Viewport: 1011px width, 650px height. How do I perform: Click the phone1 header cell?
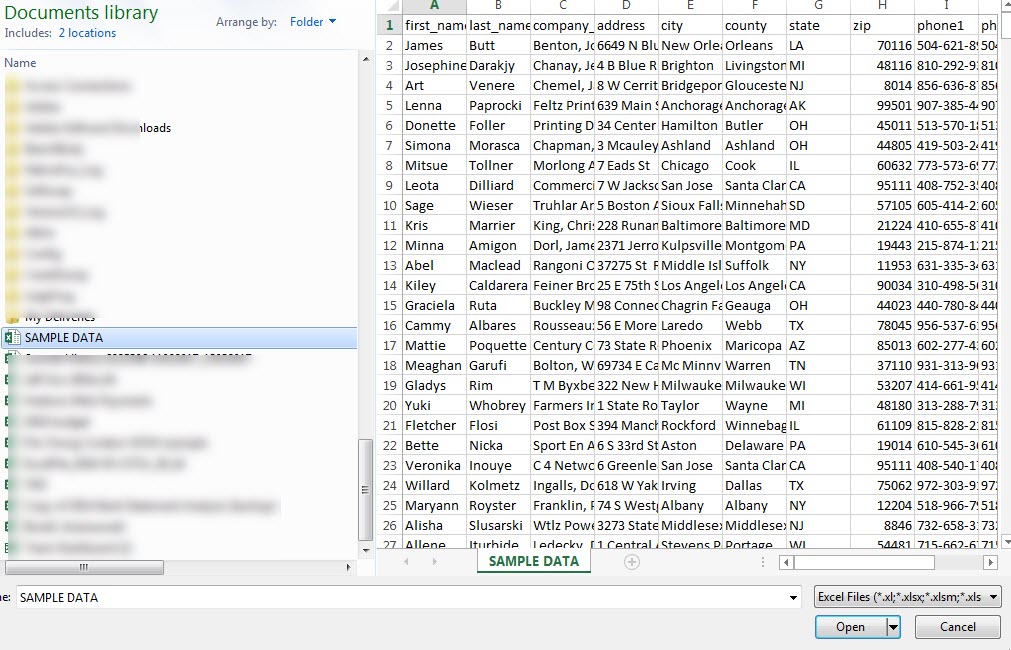(947, 26)
